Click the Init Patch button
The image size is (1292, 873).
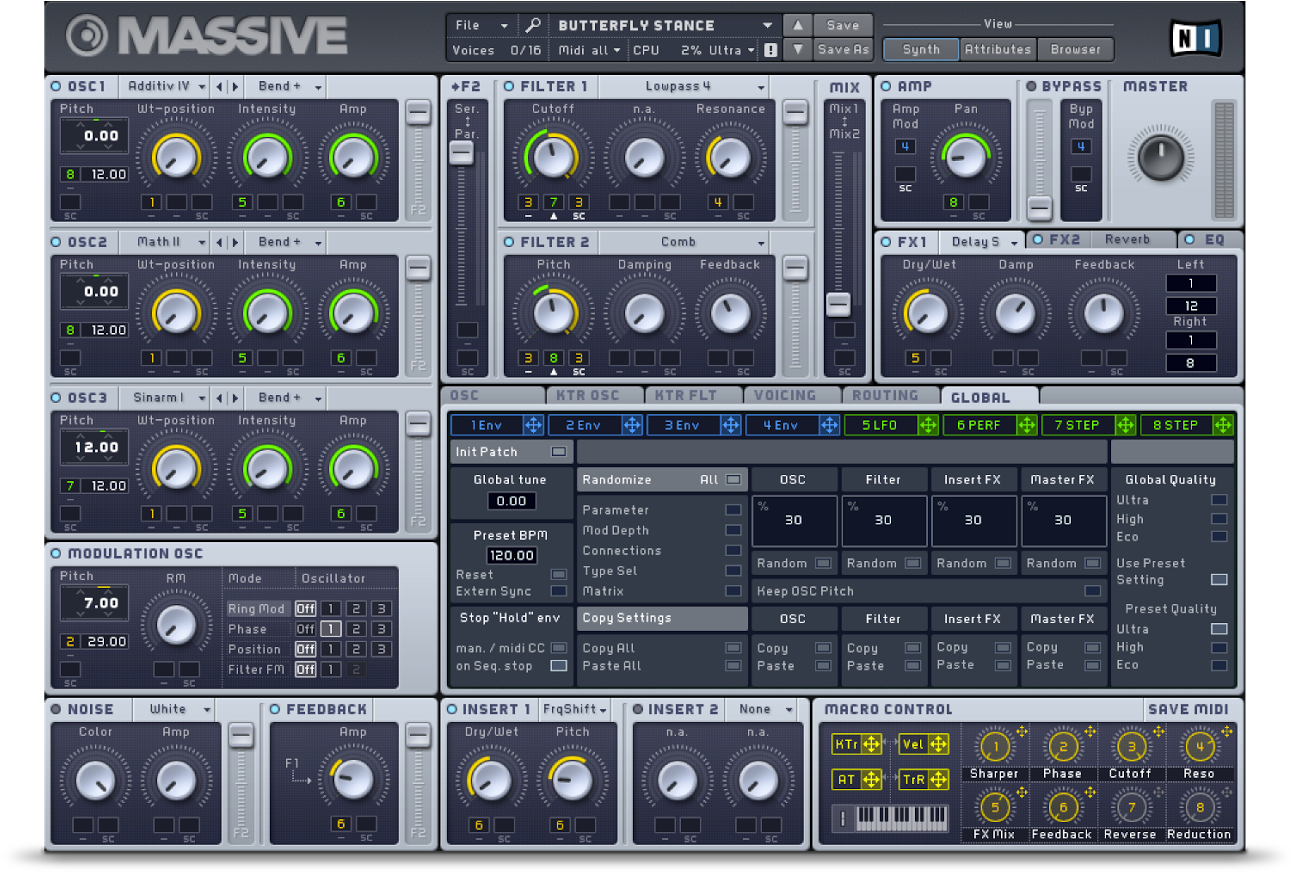point(511,451)
